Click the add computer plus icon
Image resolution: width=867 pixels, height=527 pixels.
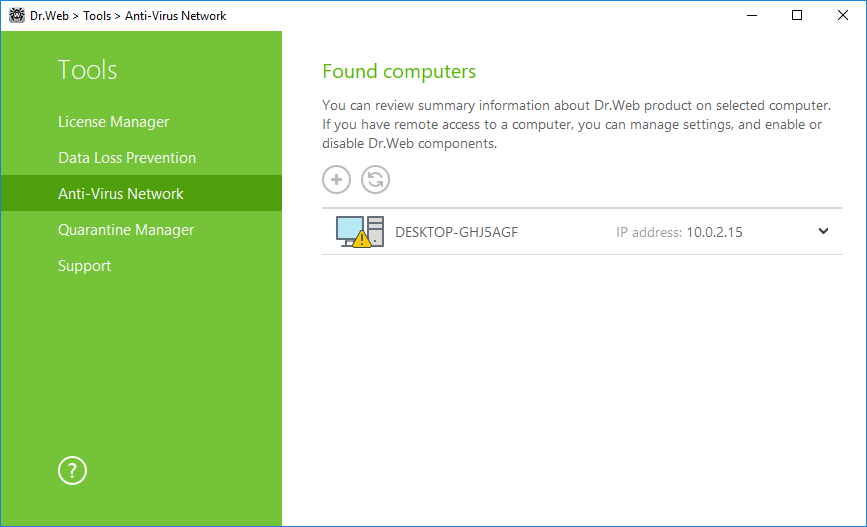[x=336, y=180]
